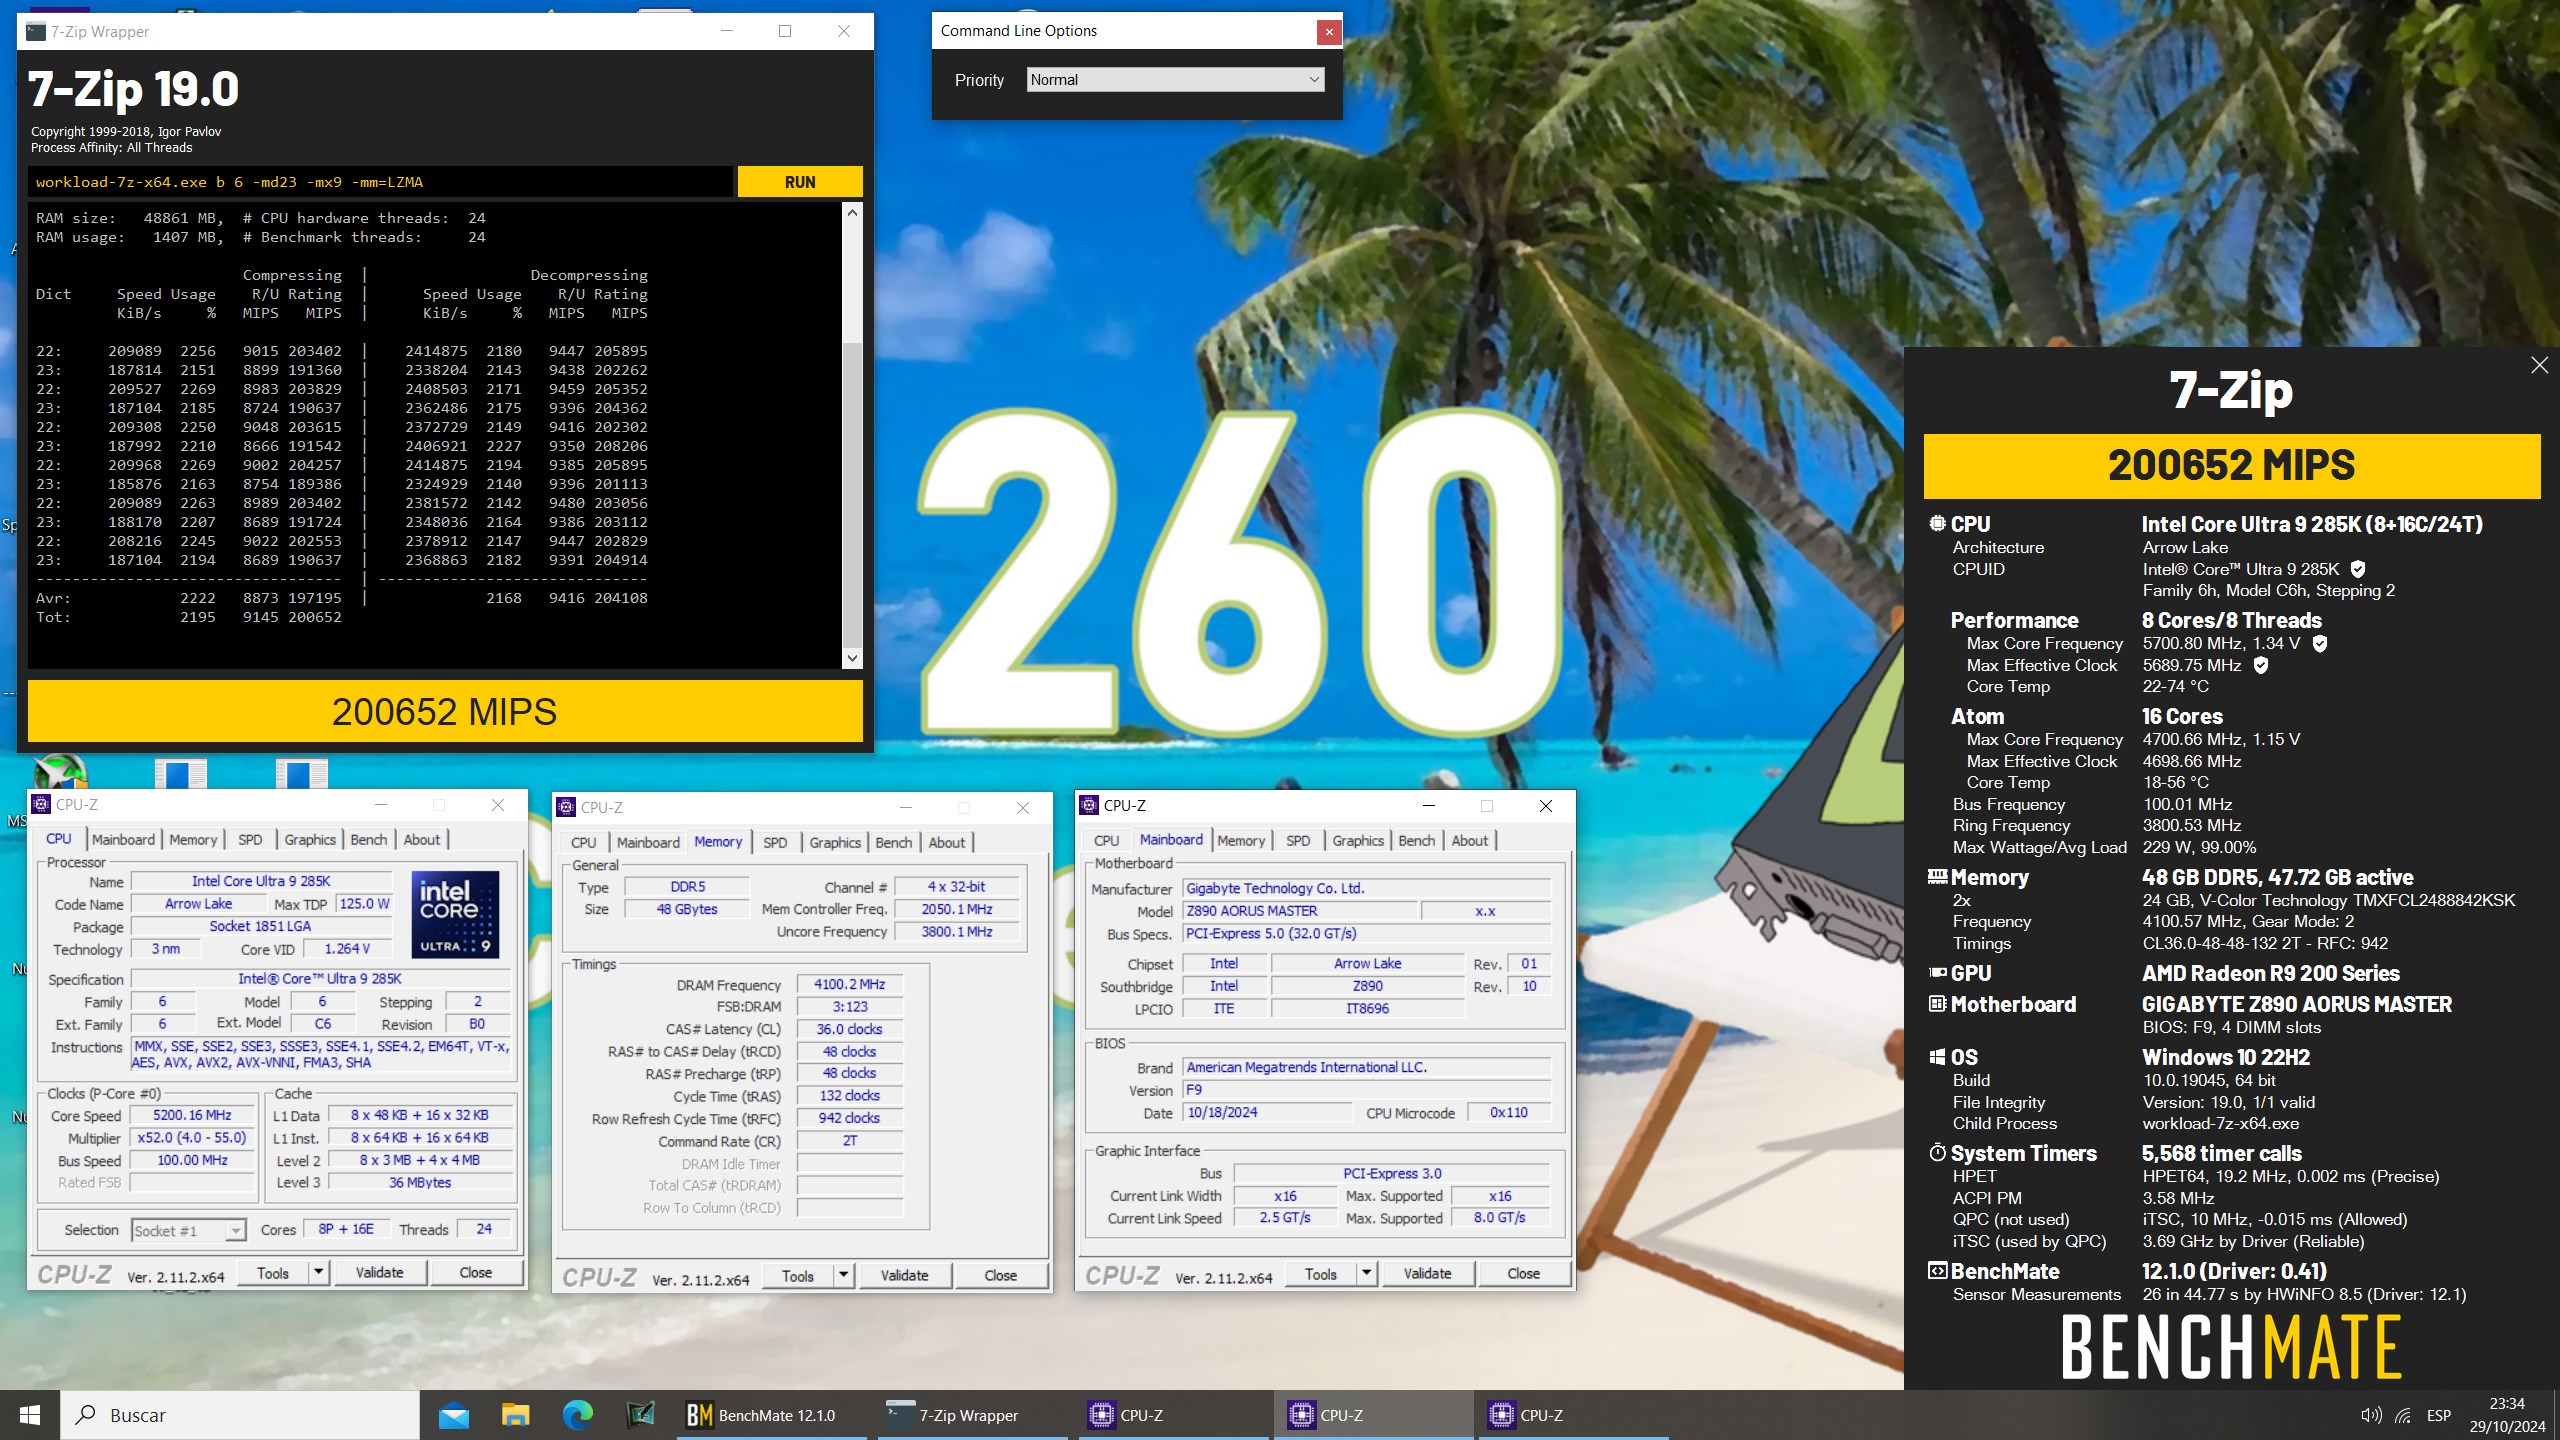This screenshot has height=1440, width=2560.
Task: Click the scroll-down arrow in 7-Zip output
Action: pos(852,658)
